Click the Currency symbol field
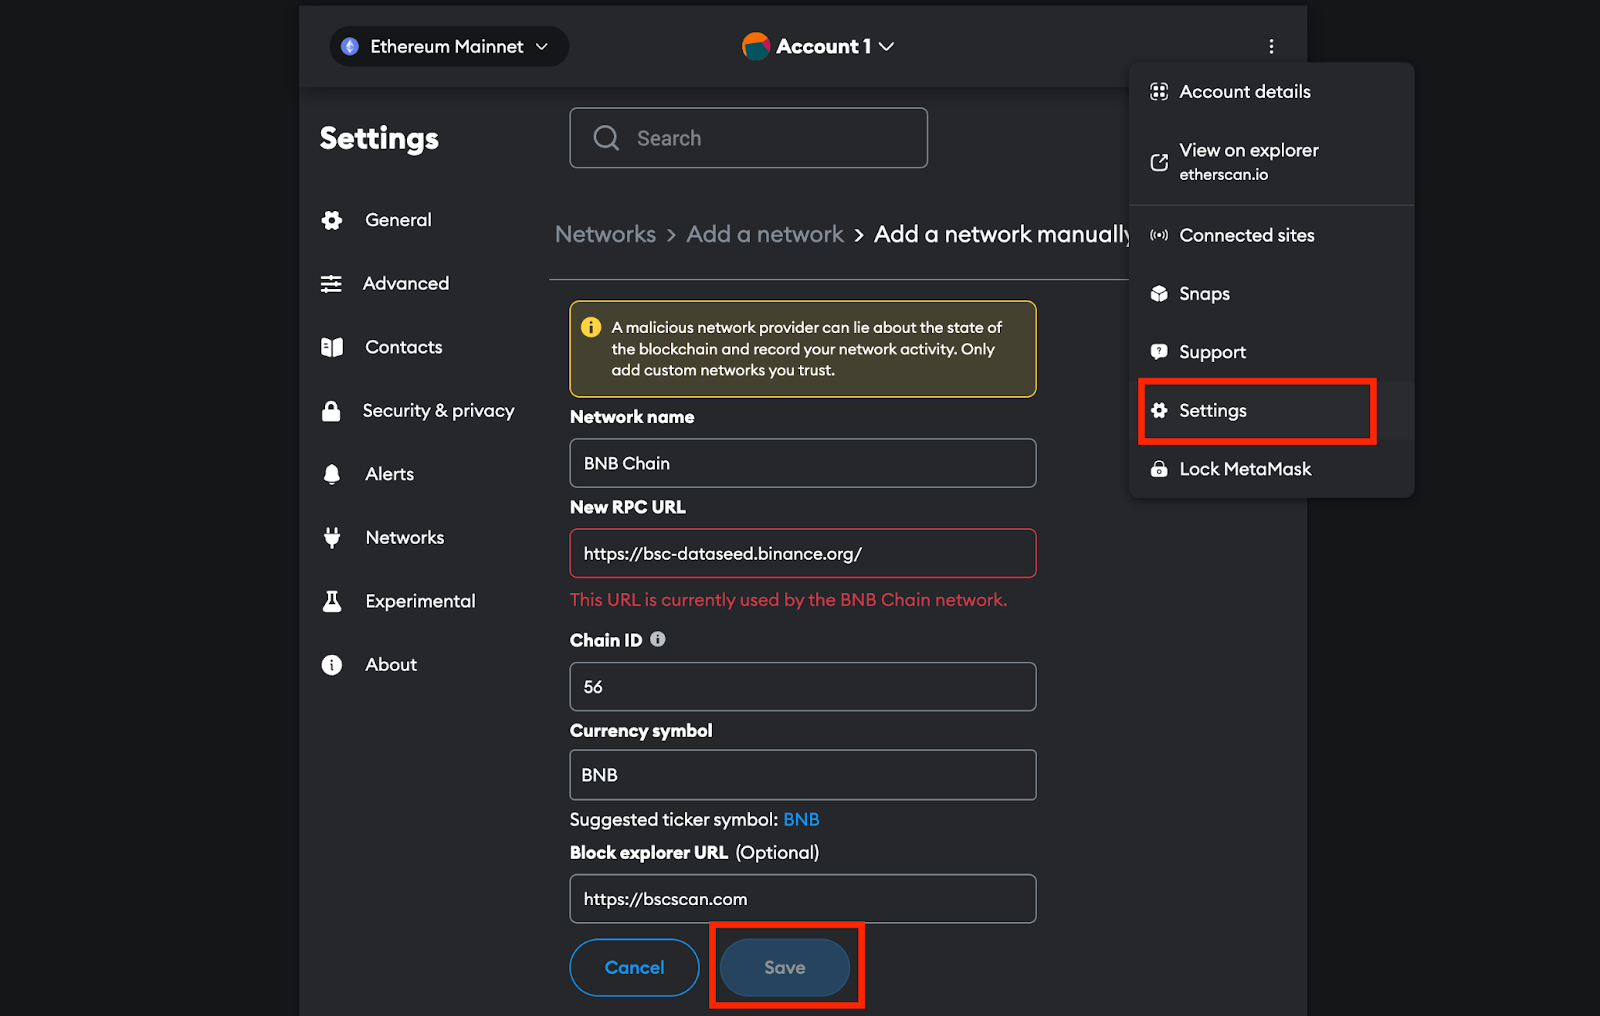Screen dimensions: 1600x1016 click(803, 775)
